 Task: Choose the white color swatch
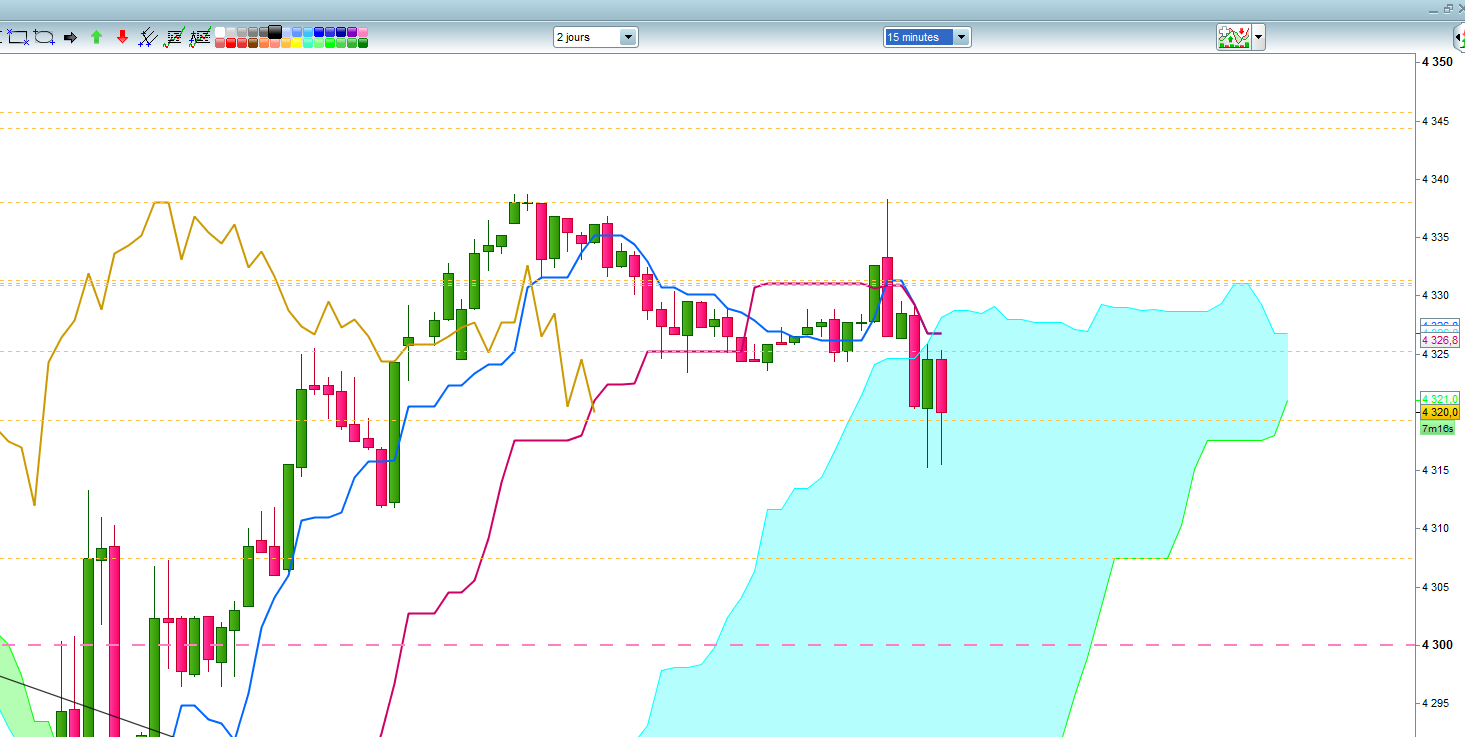pos(220,32)
